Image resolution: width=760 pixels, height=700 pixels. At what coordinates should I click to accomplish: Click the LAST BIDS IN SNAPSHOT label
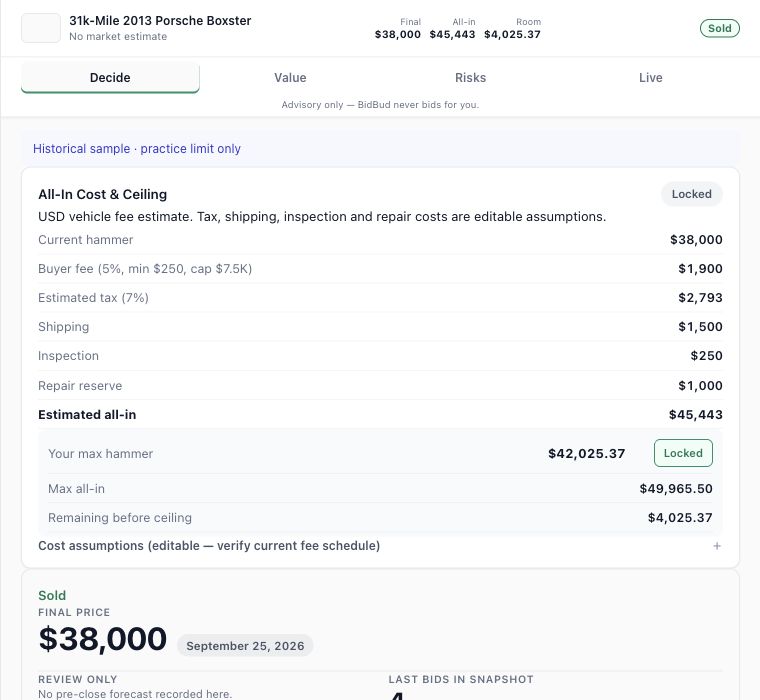[461, 679]
